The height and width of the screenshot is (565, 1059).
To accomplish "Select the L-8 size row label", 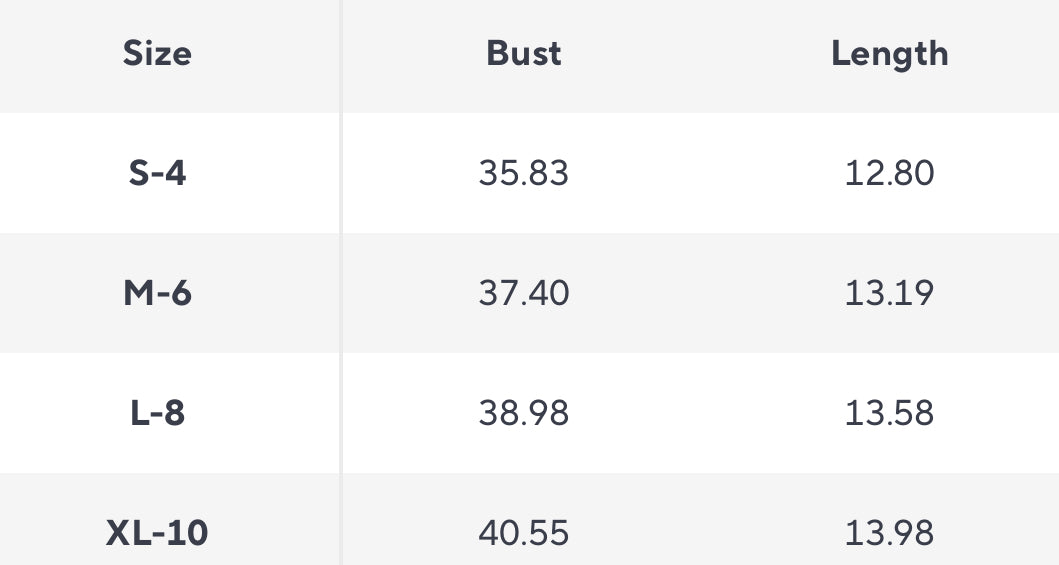I will pos(157,413).
